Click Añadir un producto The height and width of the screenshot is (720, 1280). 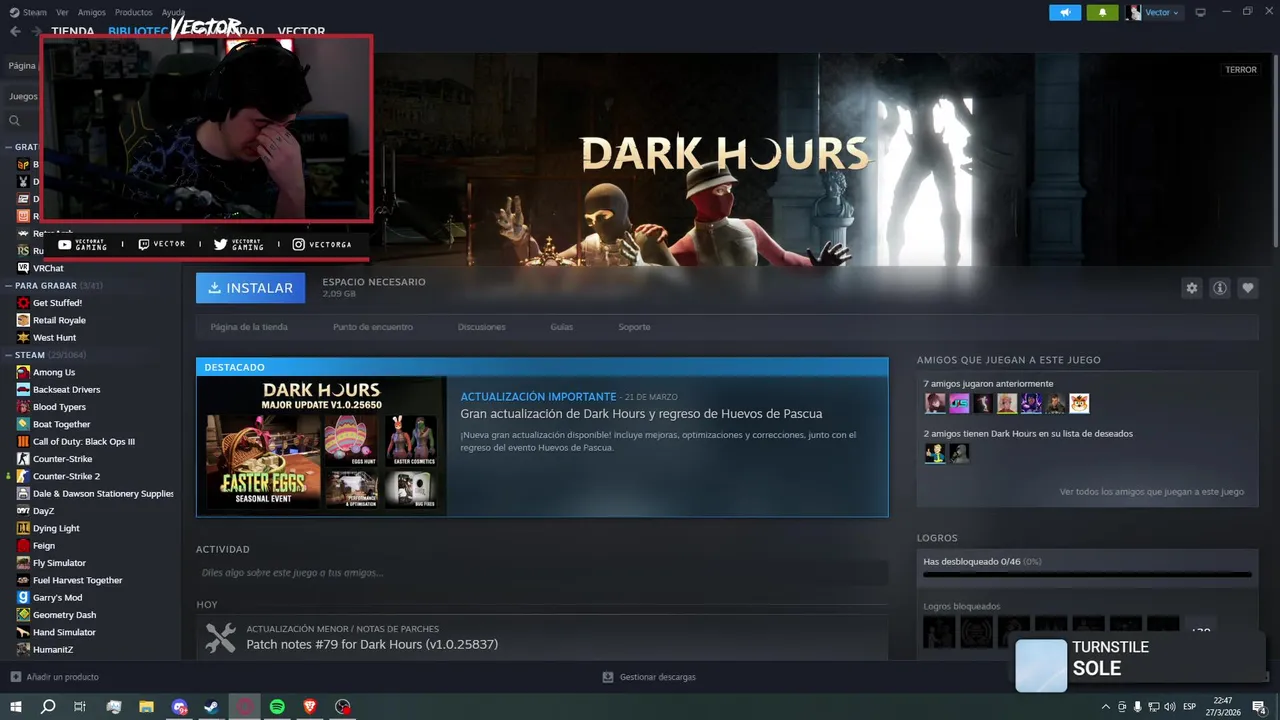pos(55,677)
